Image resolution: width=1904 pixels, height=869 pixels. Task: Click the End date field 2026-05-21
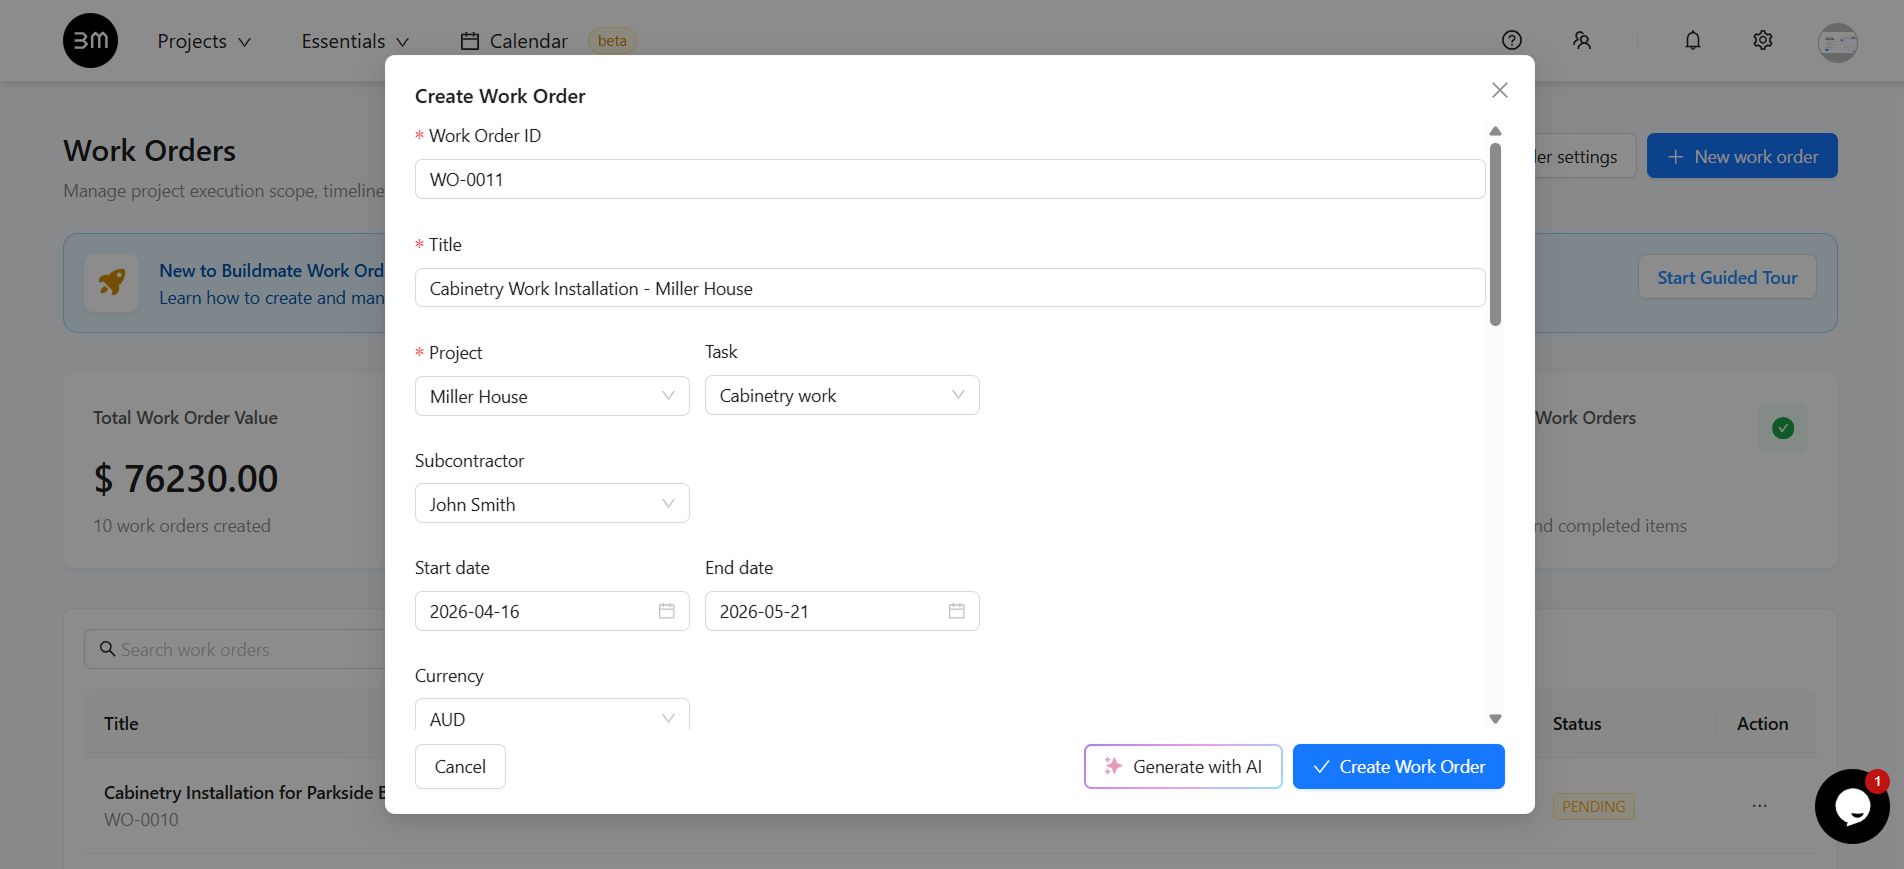click(842, 611)
